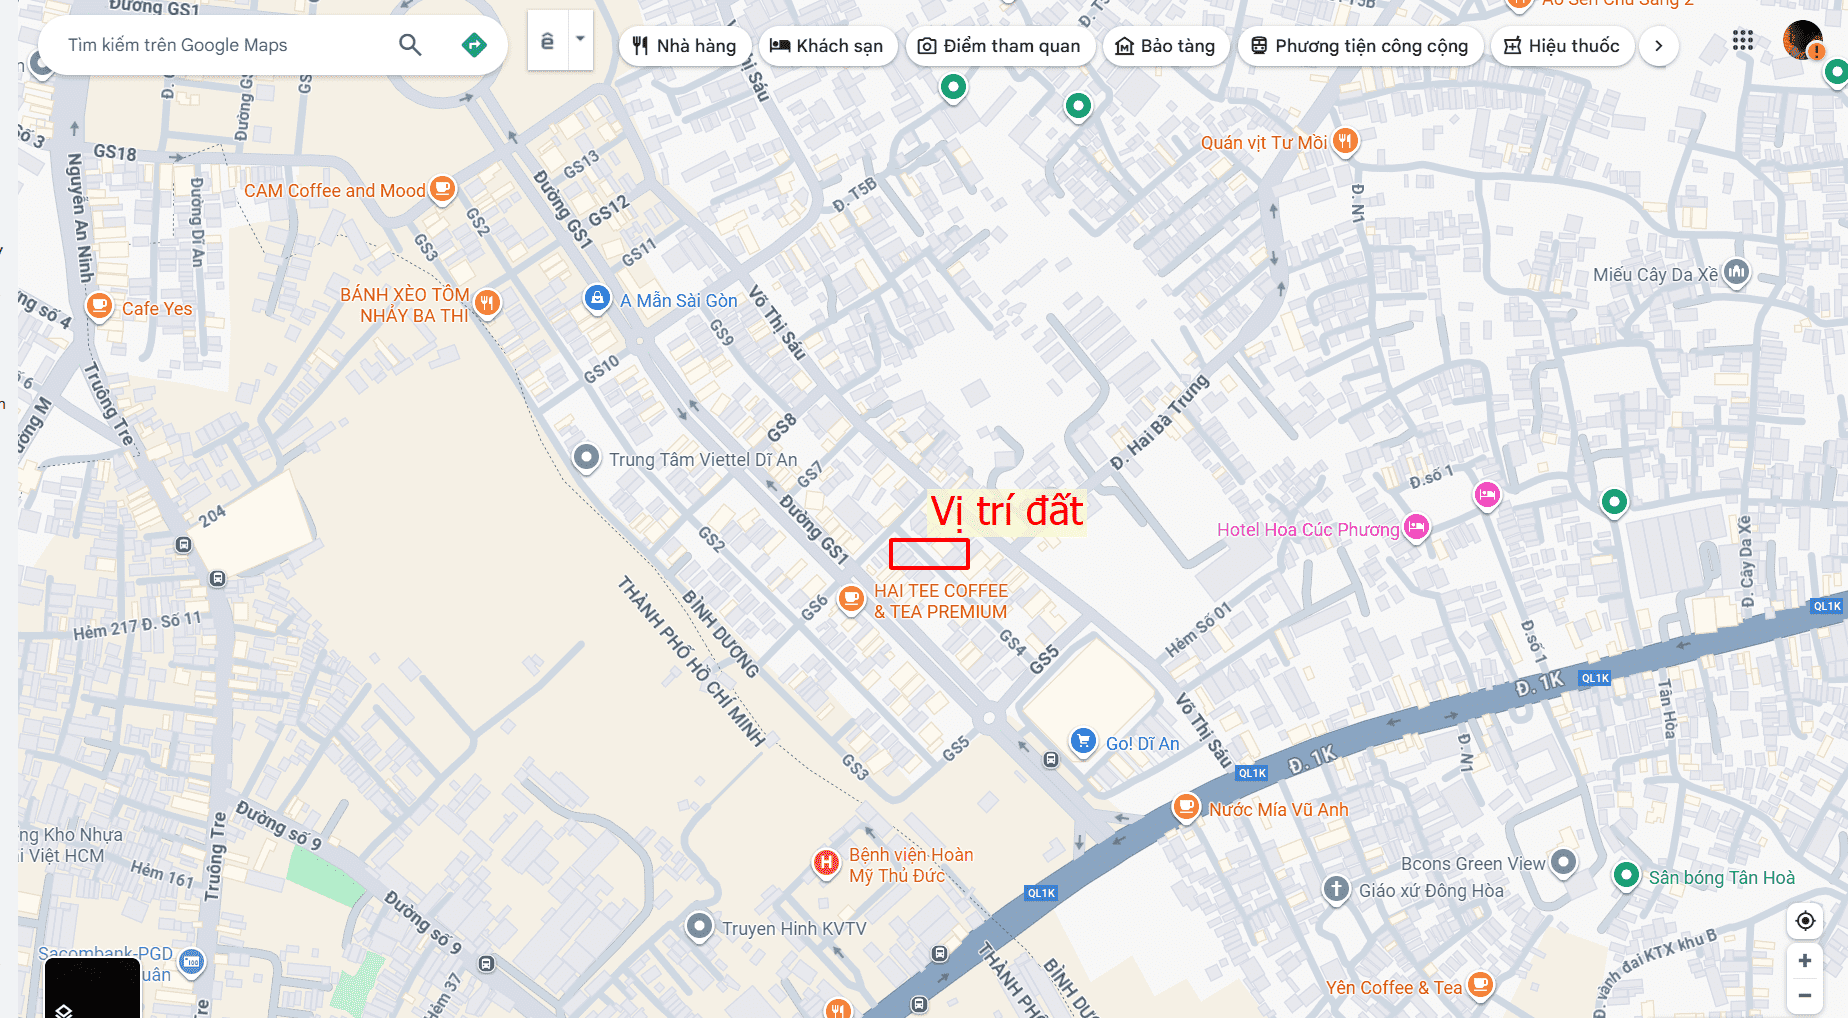Open the layers thumbnail at bottom left
This screenshot has height=1018, width=1848.
(x=92, y=988)
